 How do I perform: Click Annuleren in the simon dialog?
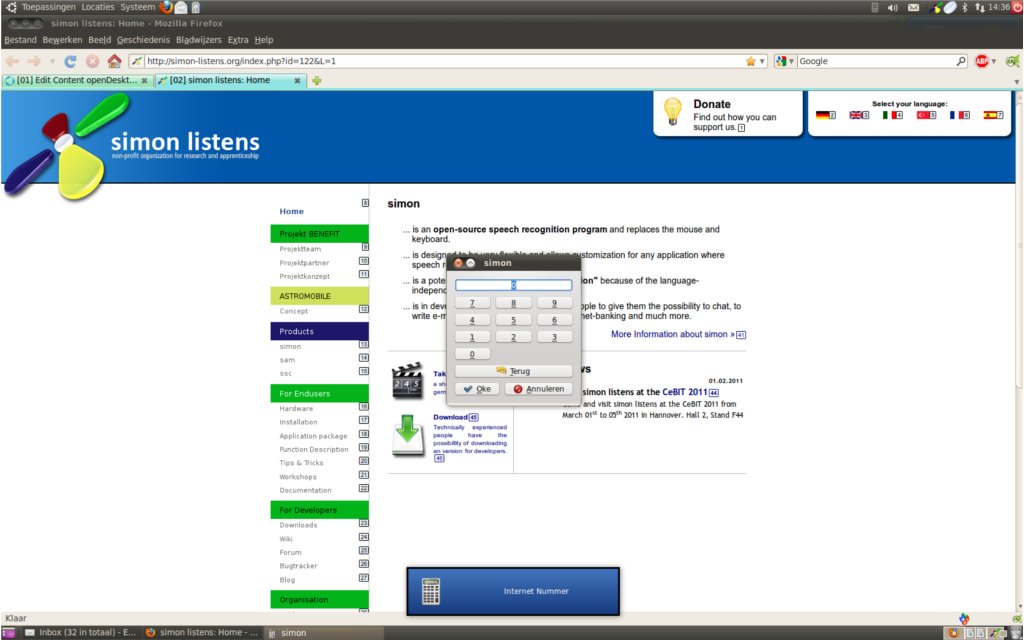[x=538, y=389]
